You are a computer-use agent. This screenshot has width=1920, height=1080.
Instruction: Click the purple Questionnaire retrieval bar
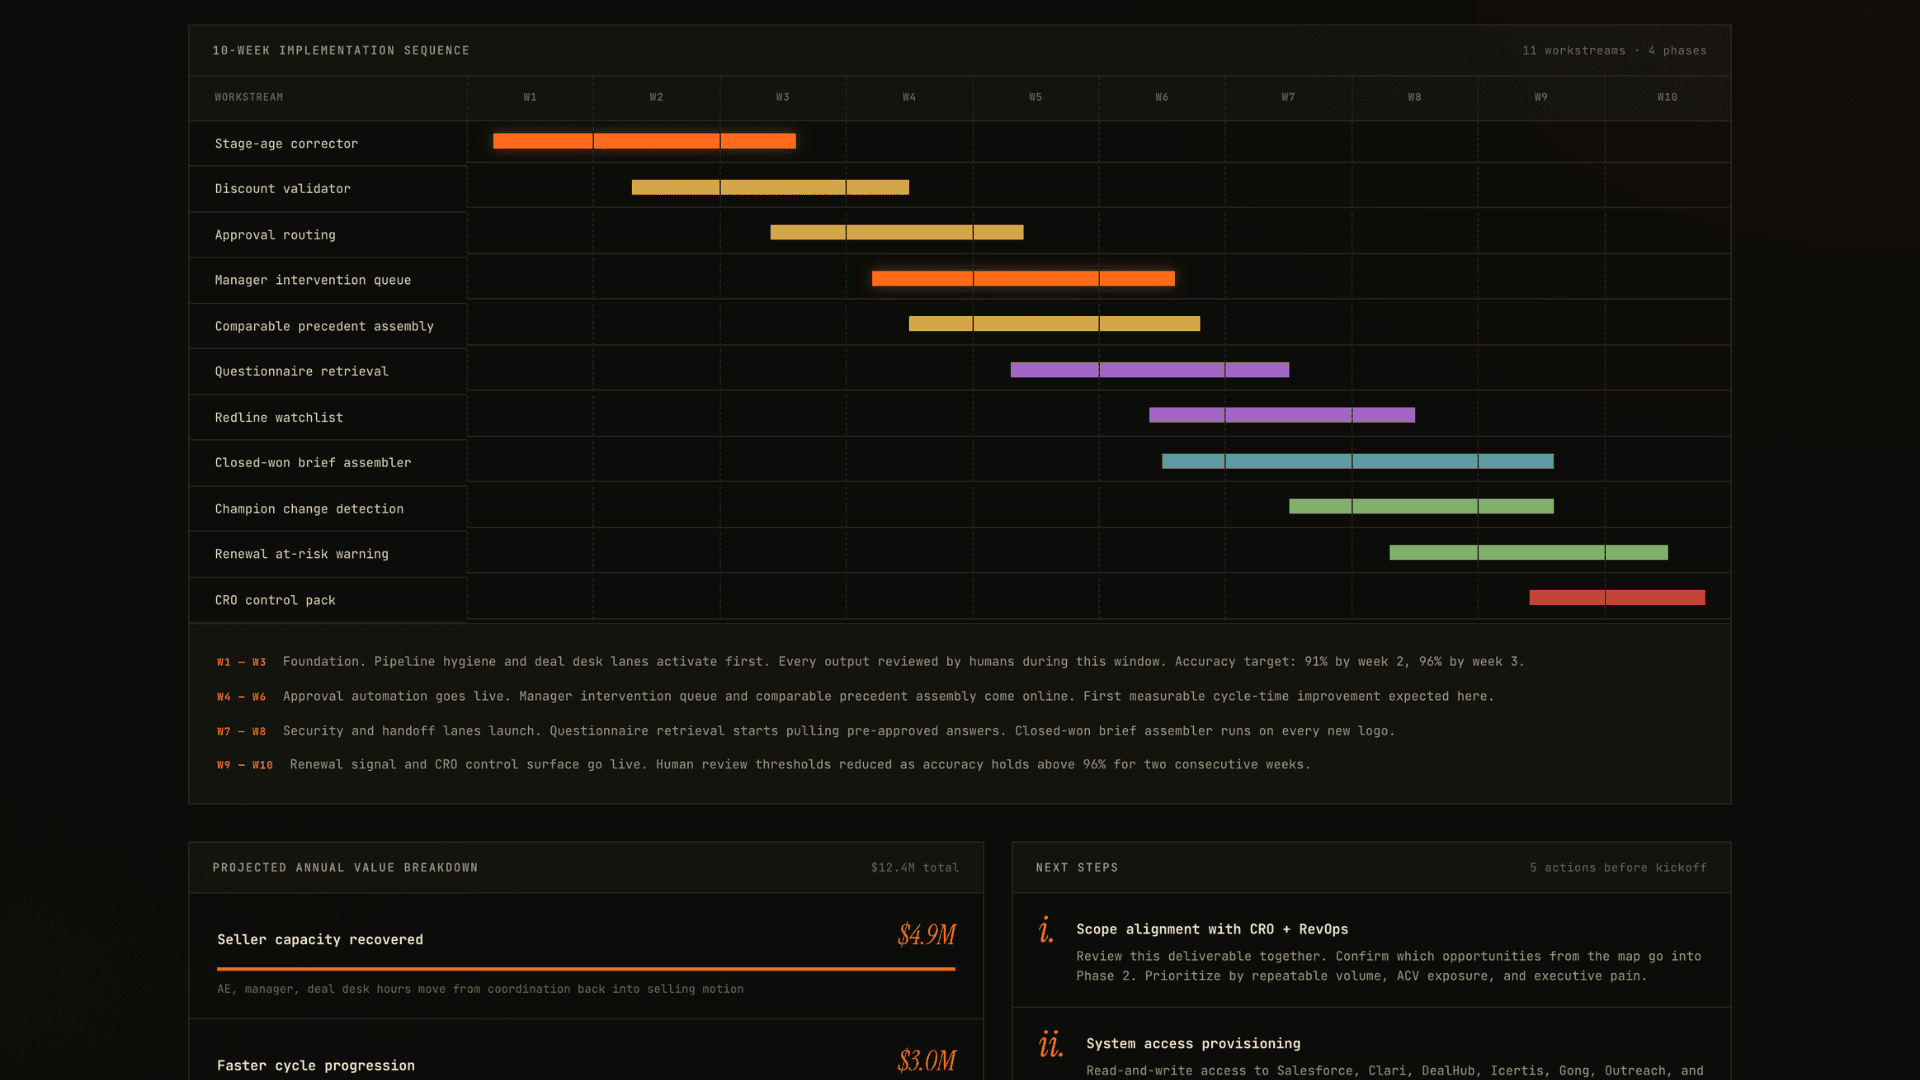click(1149, 370)
